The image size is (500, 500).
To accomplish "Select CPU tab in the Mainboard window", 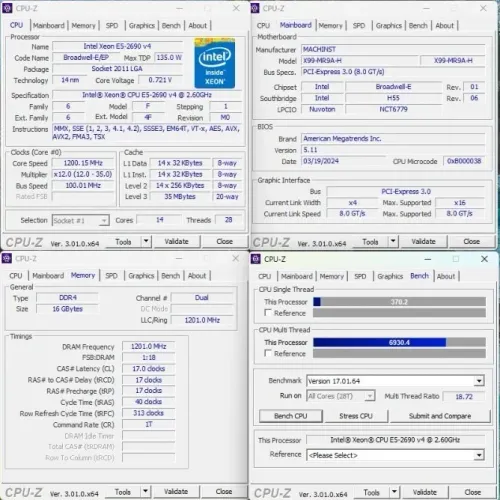I will 263,25.
